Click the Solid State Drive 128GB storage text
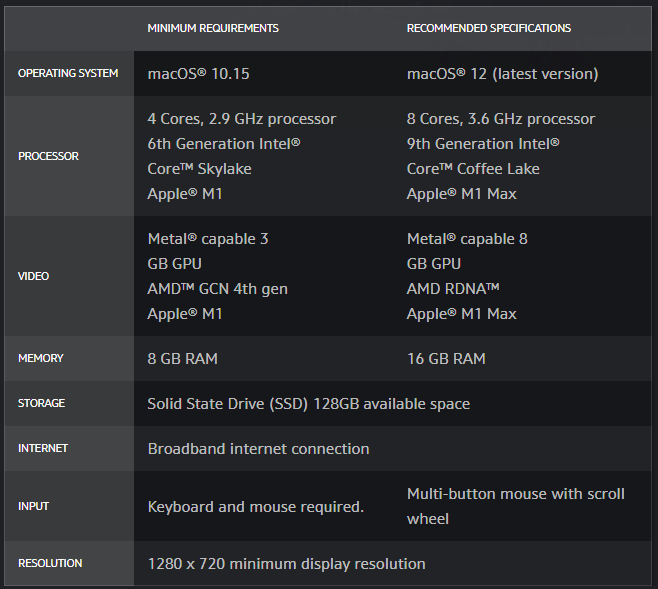 (x=308, y=404)
